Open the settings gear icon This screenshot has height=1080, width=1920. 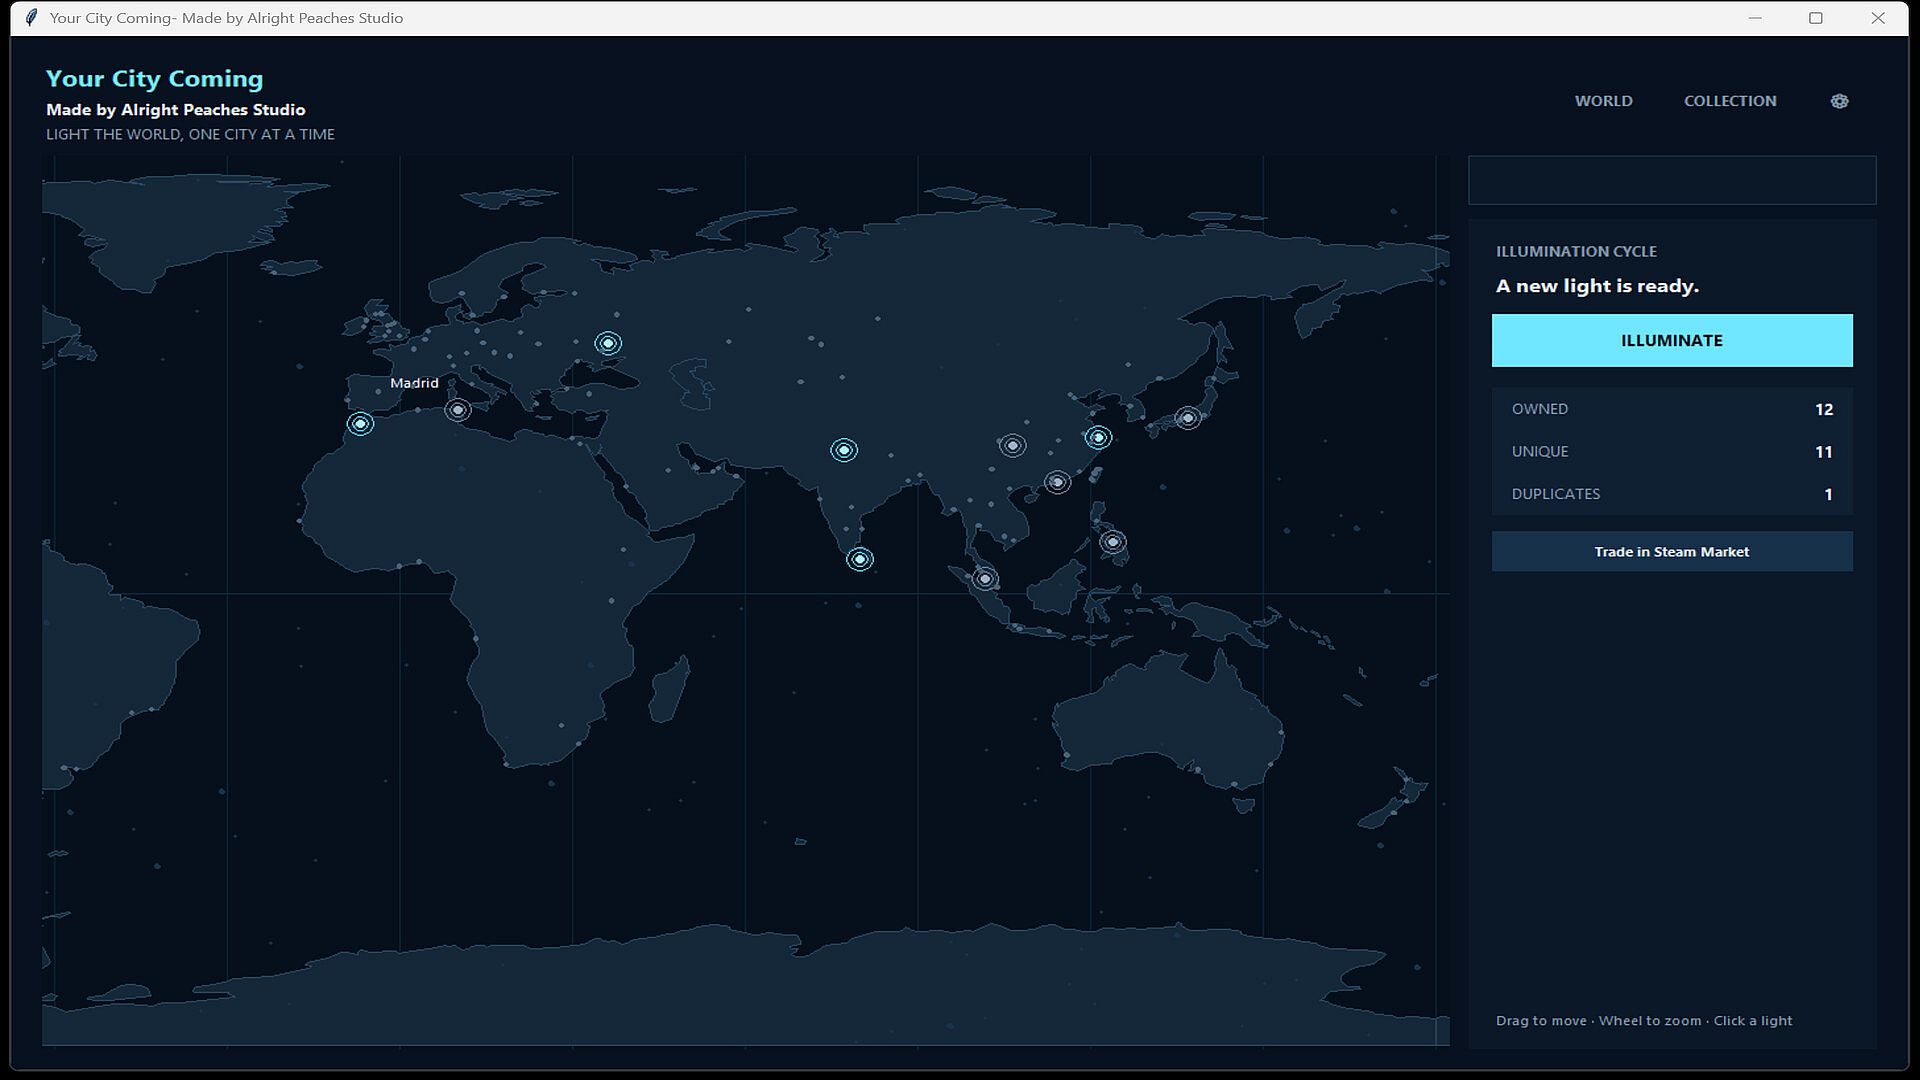(1839, 101)
